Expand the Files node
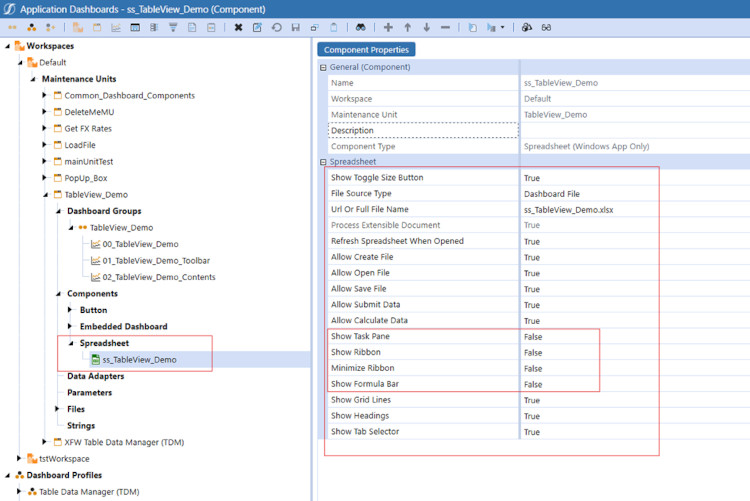 (x=57, y=409)
